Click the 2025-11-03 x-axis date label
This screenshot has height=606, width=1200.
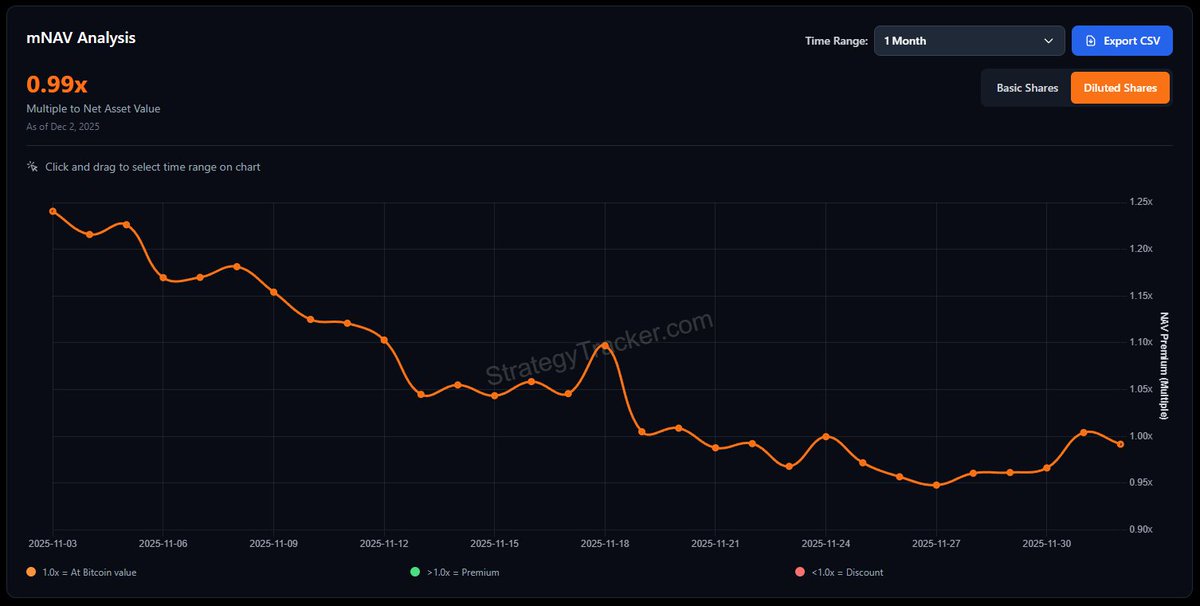(x=53, y=544)
